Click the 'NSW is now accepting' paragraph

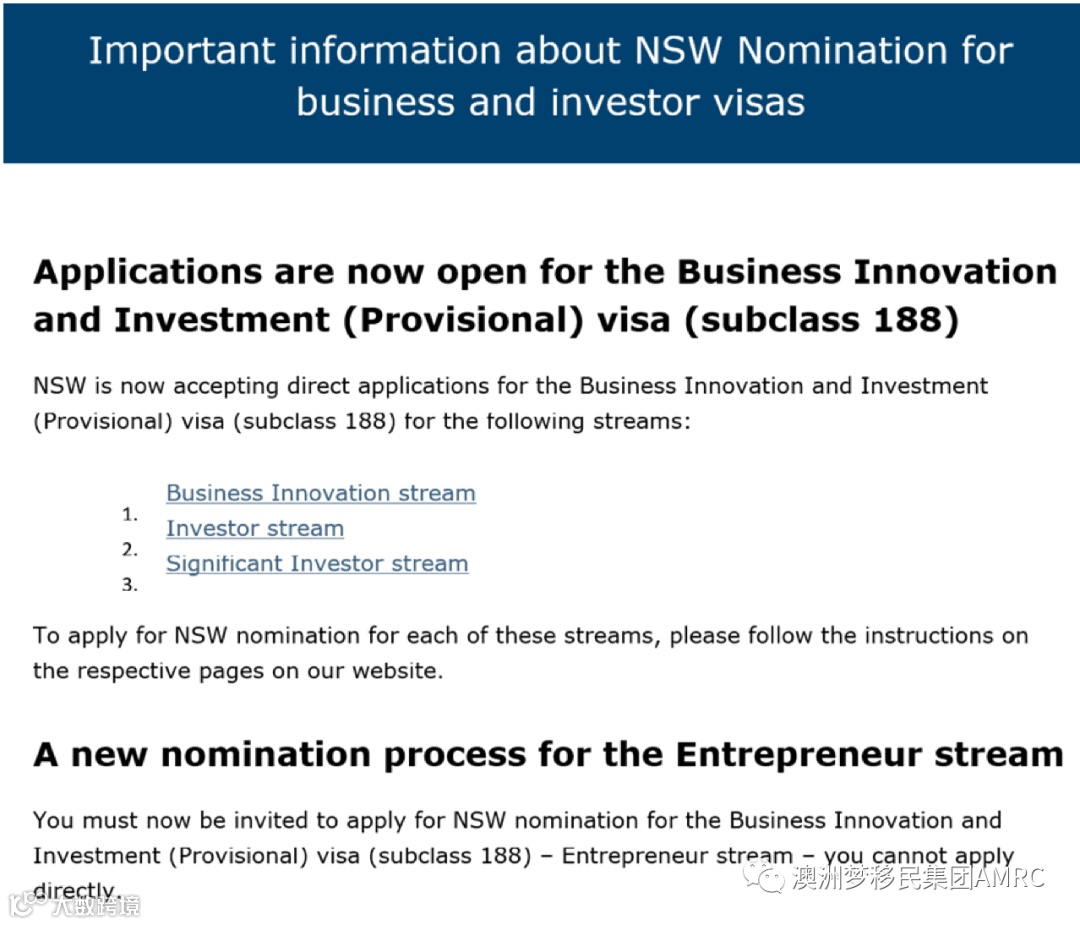(510, 404)
